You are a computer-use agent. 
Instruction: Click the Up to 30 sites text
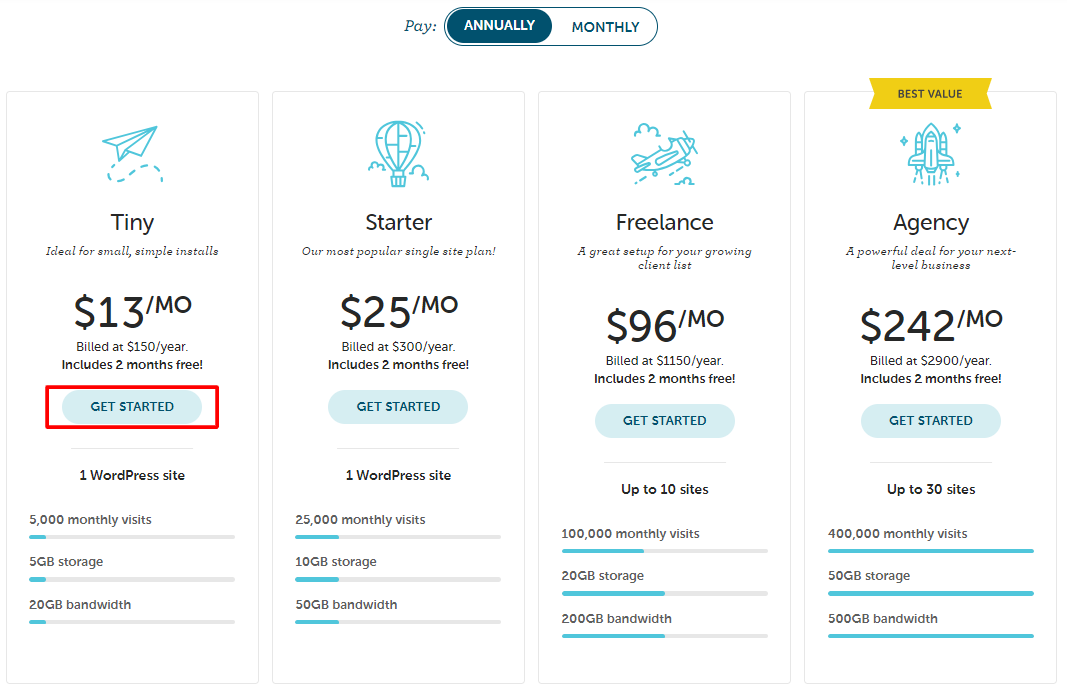click(931, 489)
